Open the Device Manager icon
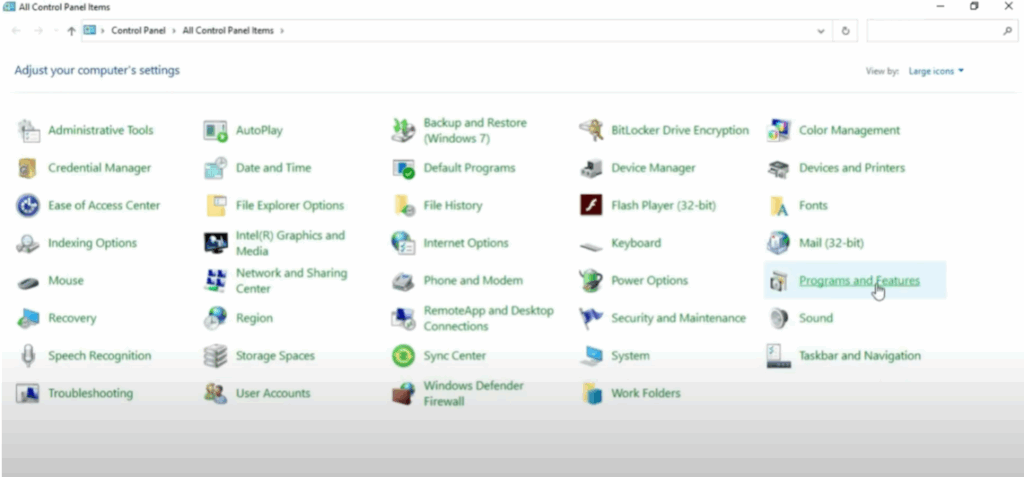The image size is (1024, 477). coord(590,168)
